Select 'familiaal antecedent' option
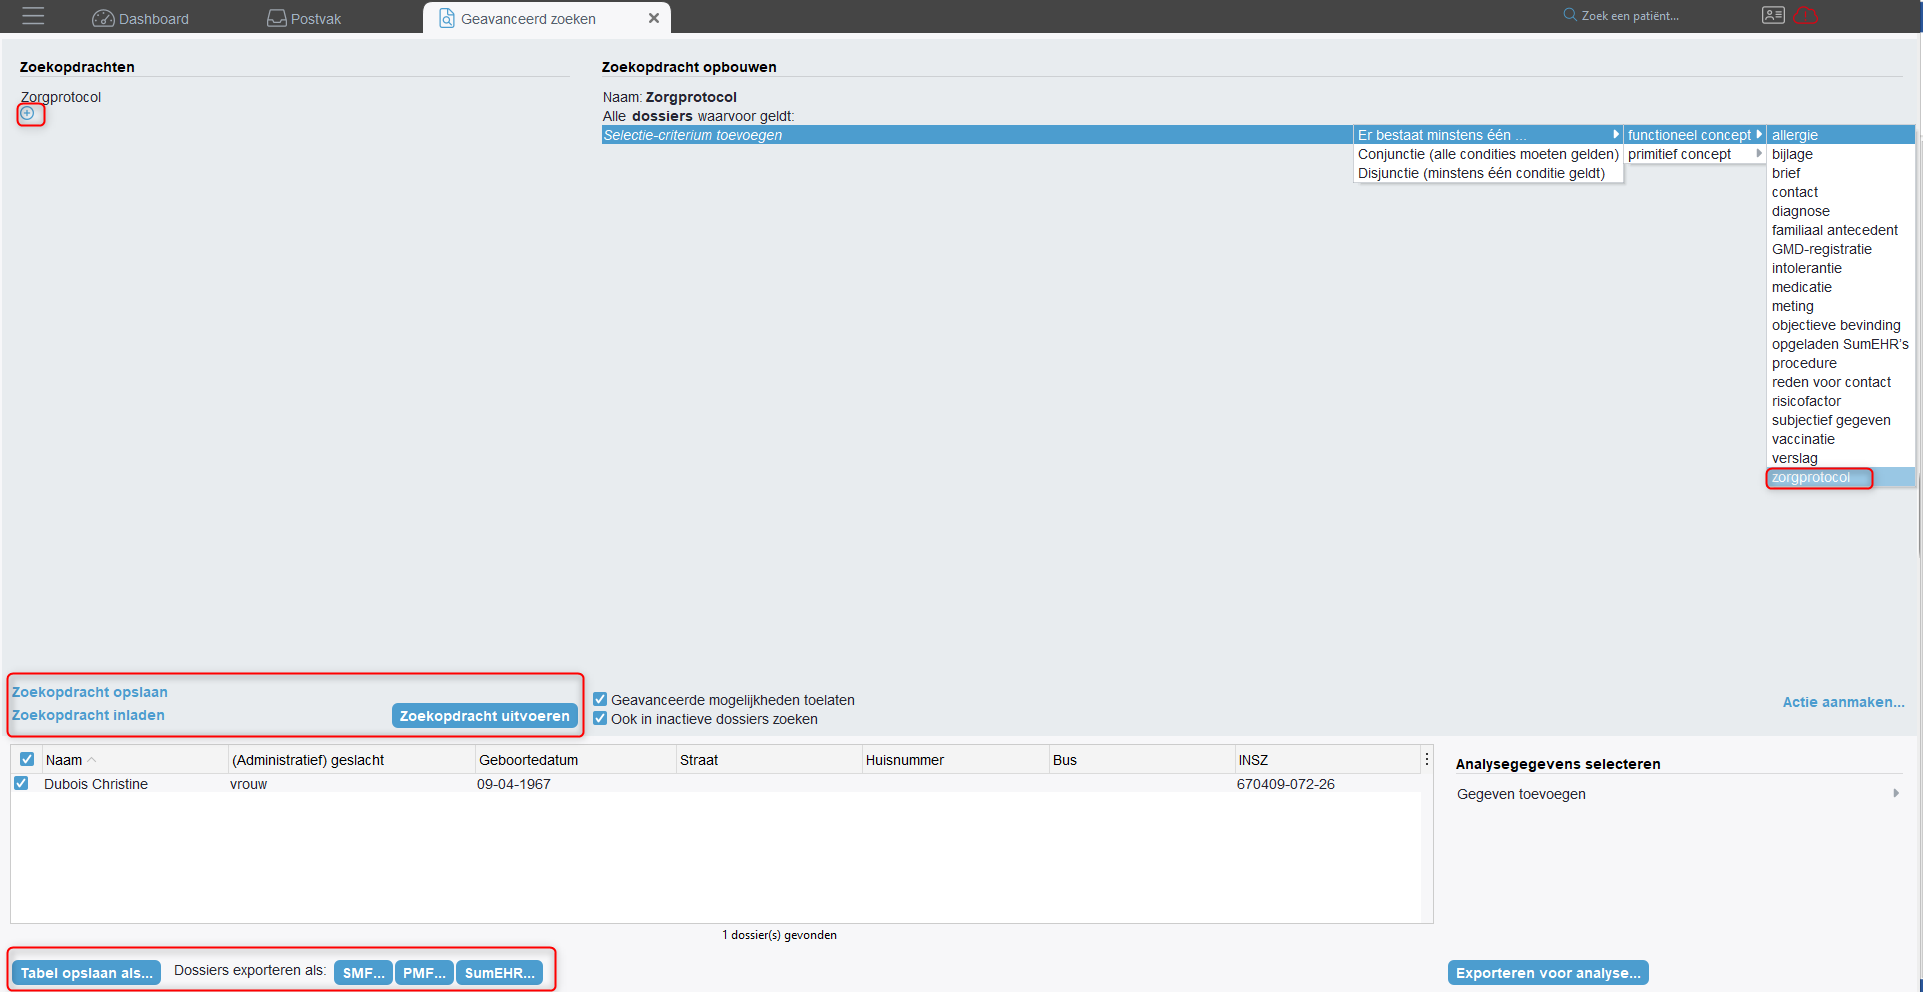 click(x=1841, y=230)
